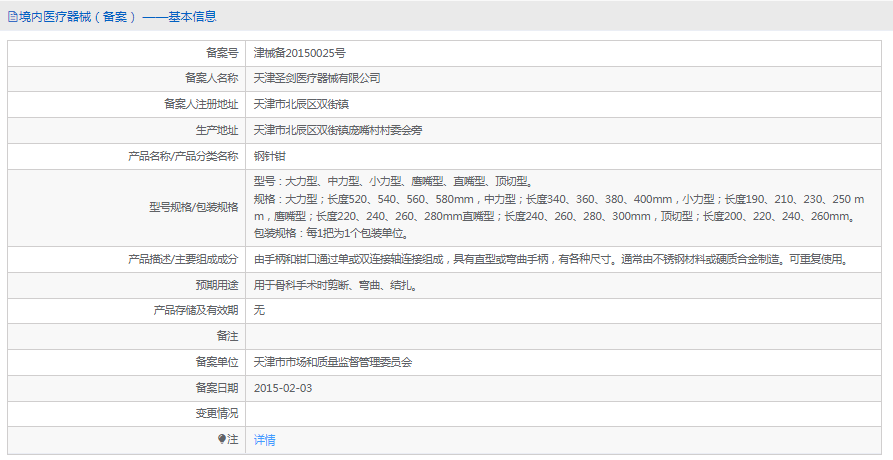Click the 备案单位 label
This screenshot has width=893, height=460.
(x=217, y=362)
